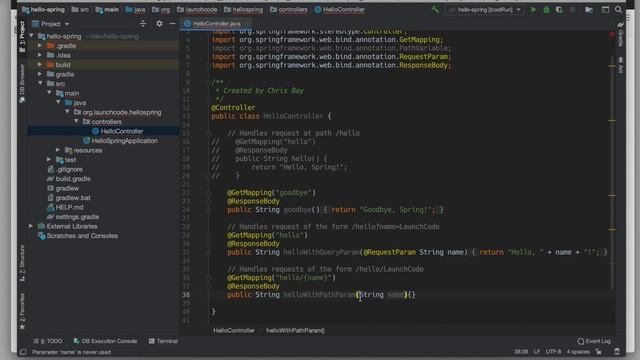Click the layout window icon beside search
This screenshot has height=360, width=640.
click(x=605, y=9)
